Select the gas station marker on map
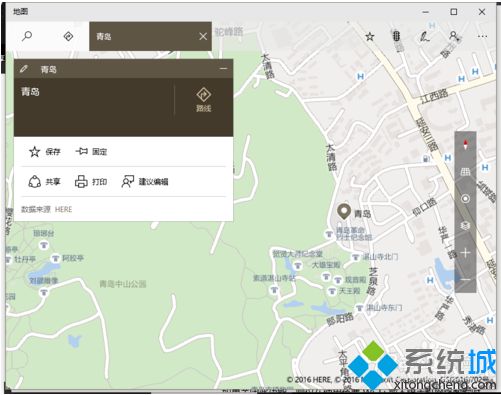The height and width of the screenshot is (395, 501). pos(426,159)
